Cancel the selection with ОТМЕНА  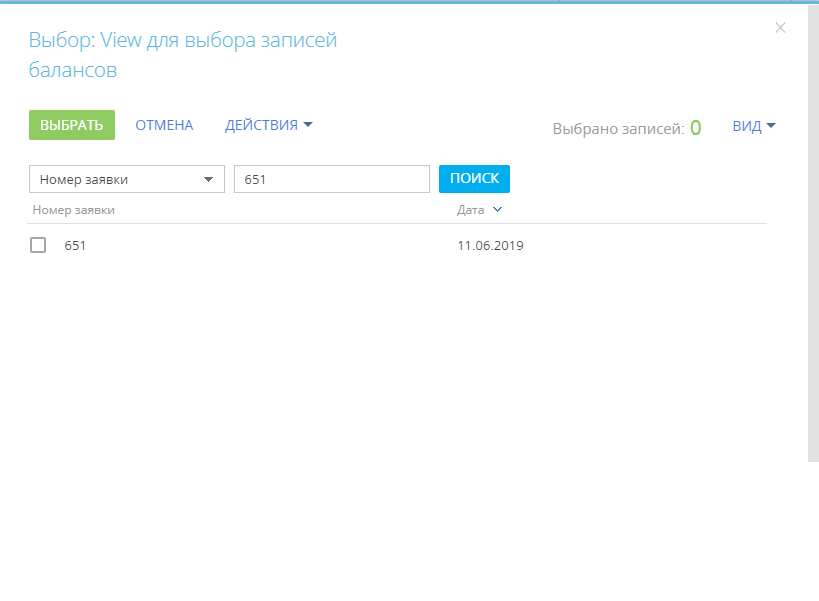[x=164, y=125]
